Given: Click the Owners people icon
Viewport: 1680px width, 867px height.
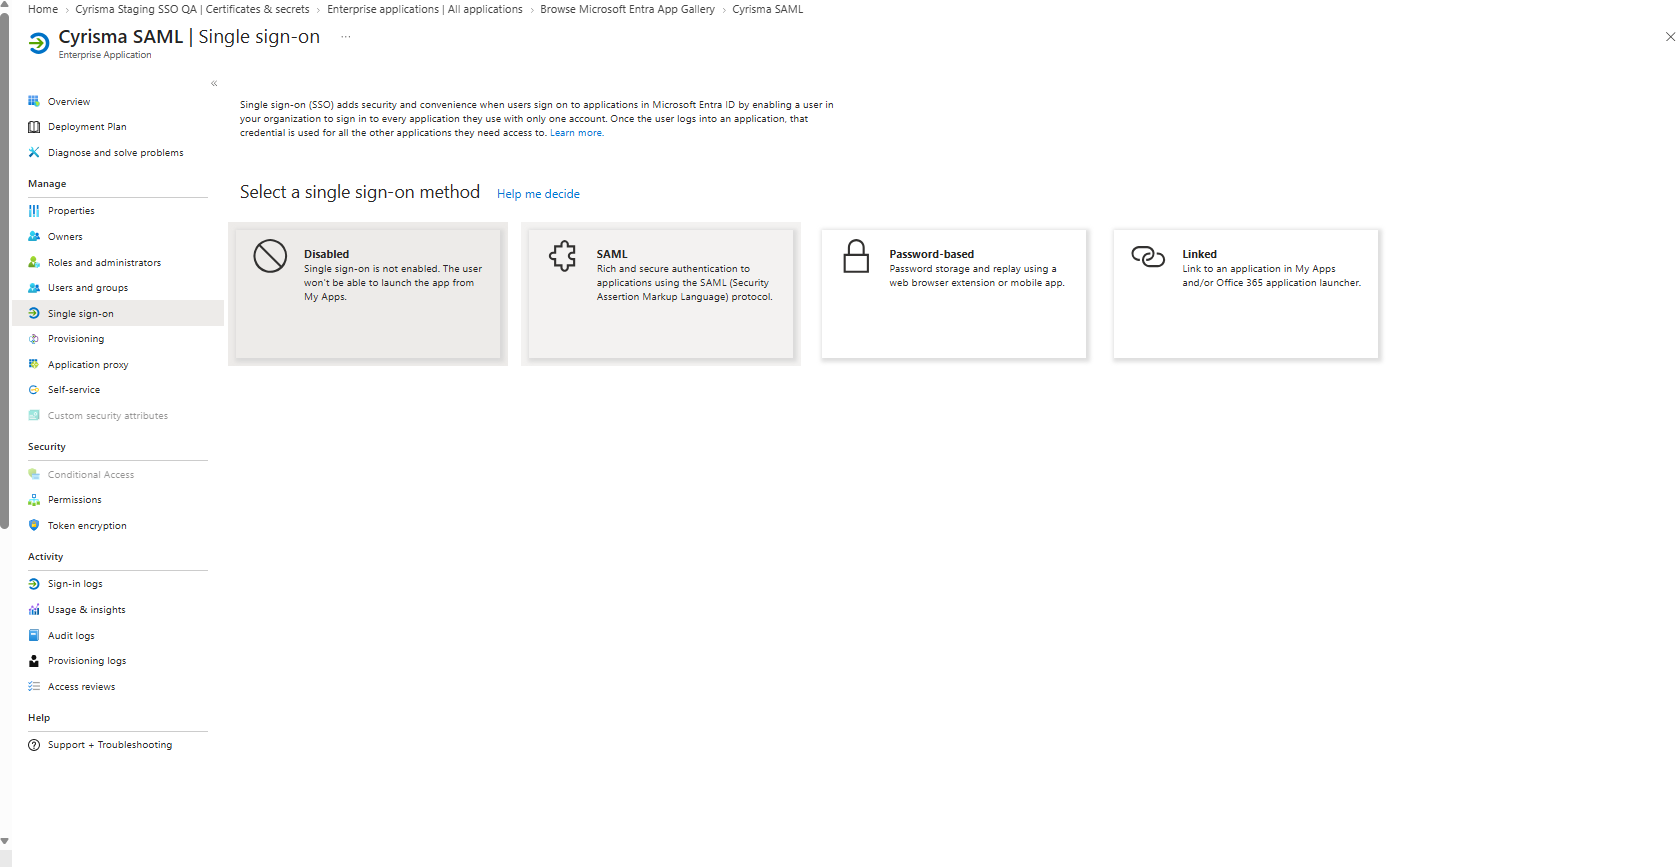Looking at the screenshot, I should (34, 237).
